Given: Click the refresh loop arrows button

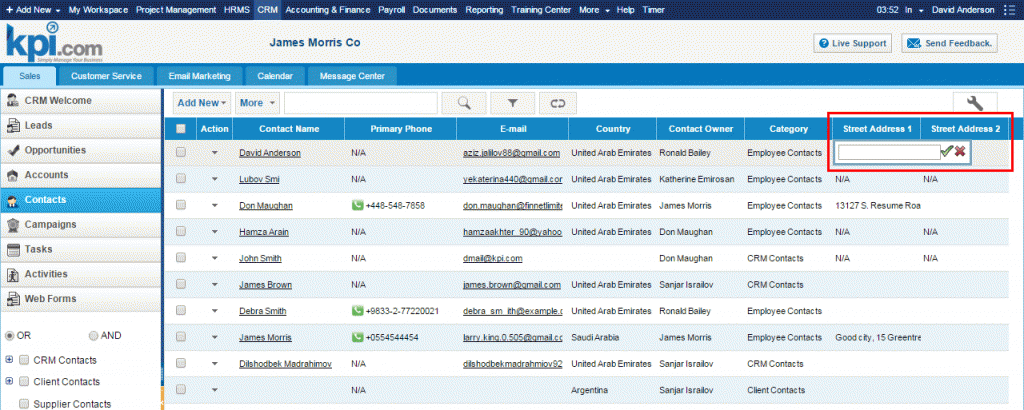Looking at the screenshot, I should 557,103.
